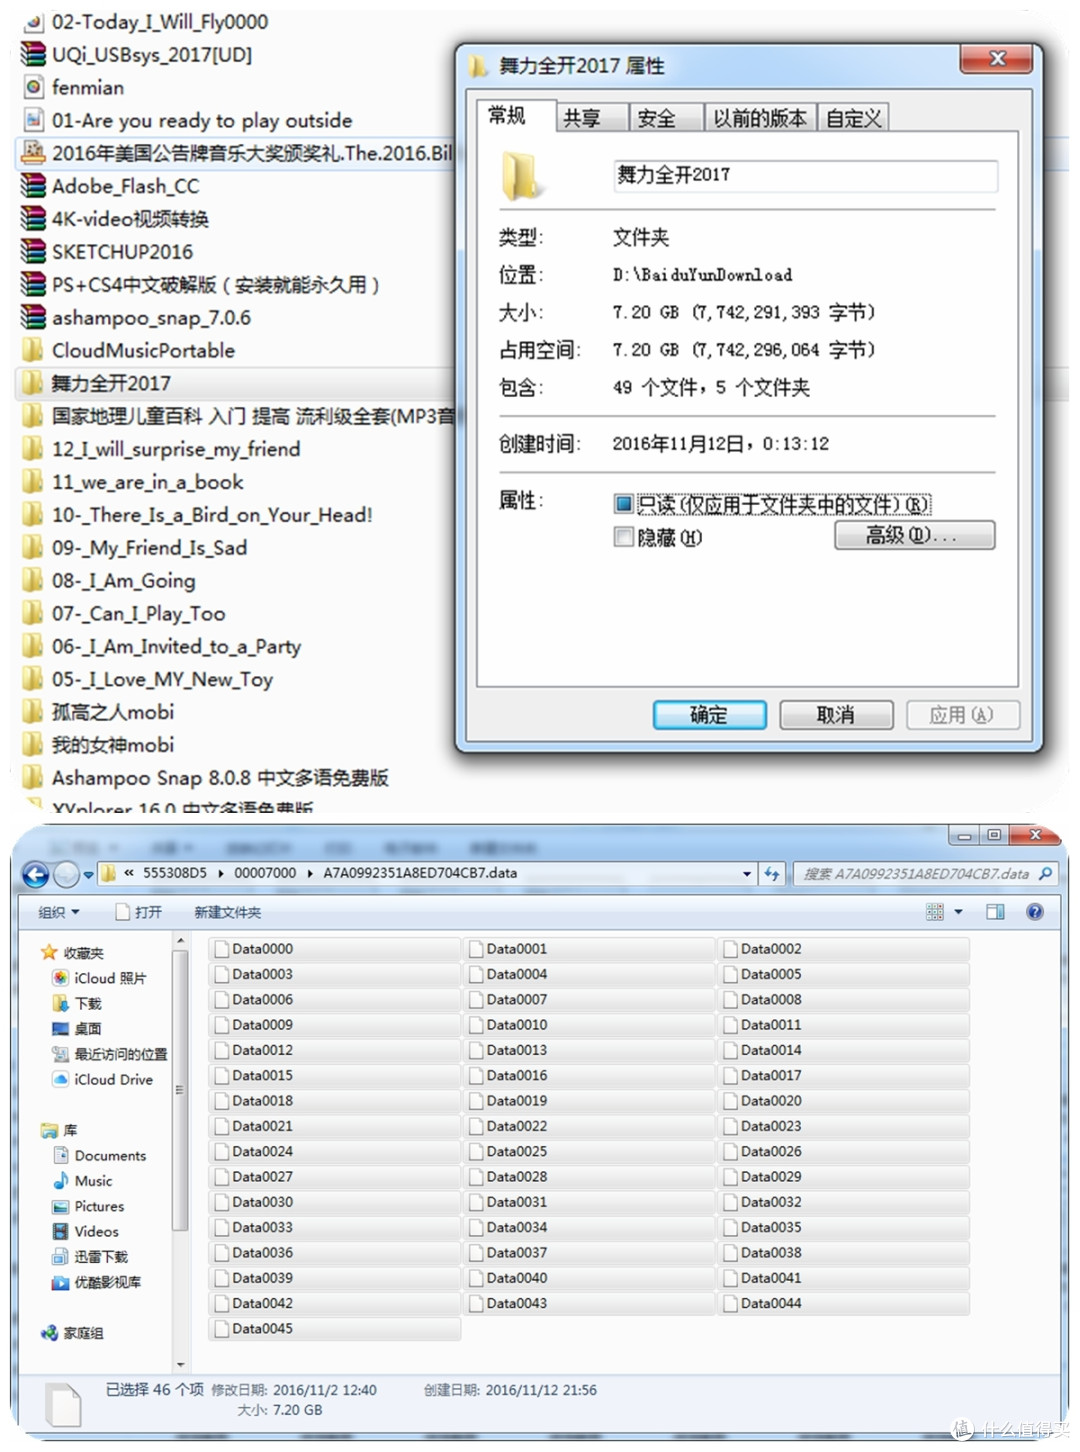
Task: Open the 自定义 tab
Action: pos(853,118)
